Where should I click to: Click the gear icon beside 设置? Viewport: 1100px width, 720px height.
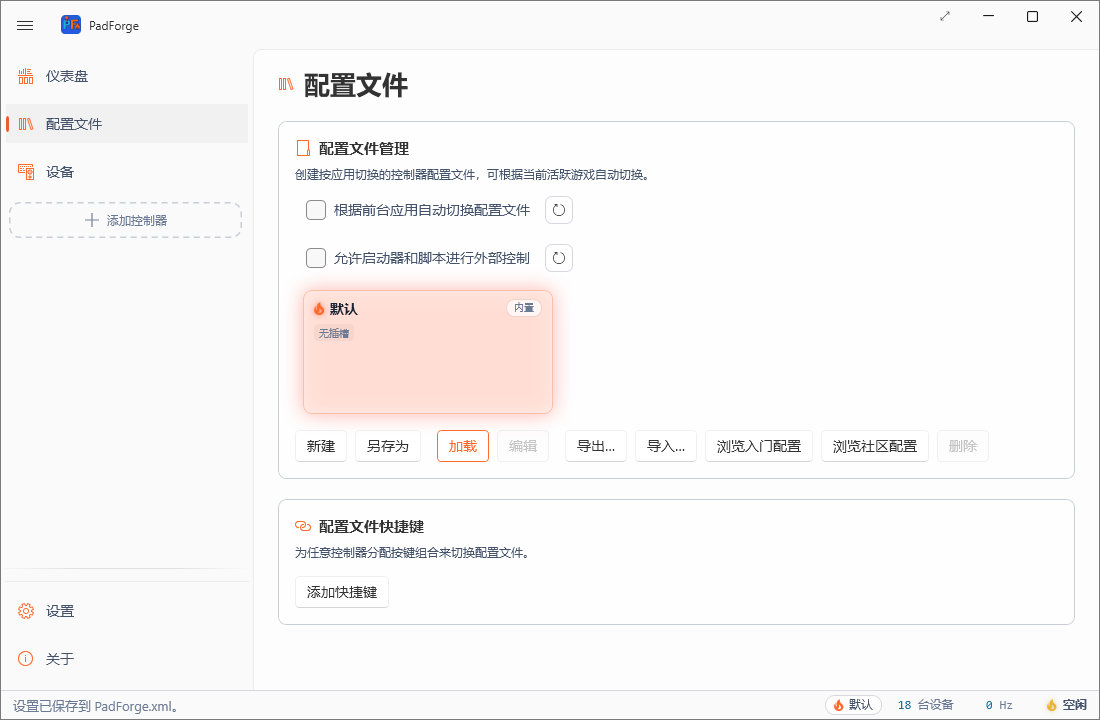(26, 611)
